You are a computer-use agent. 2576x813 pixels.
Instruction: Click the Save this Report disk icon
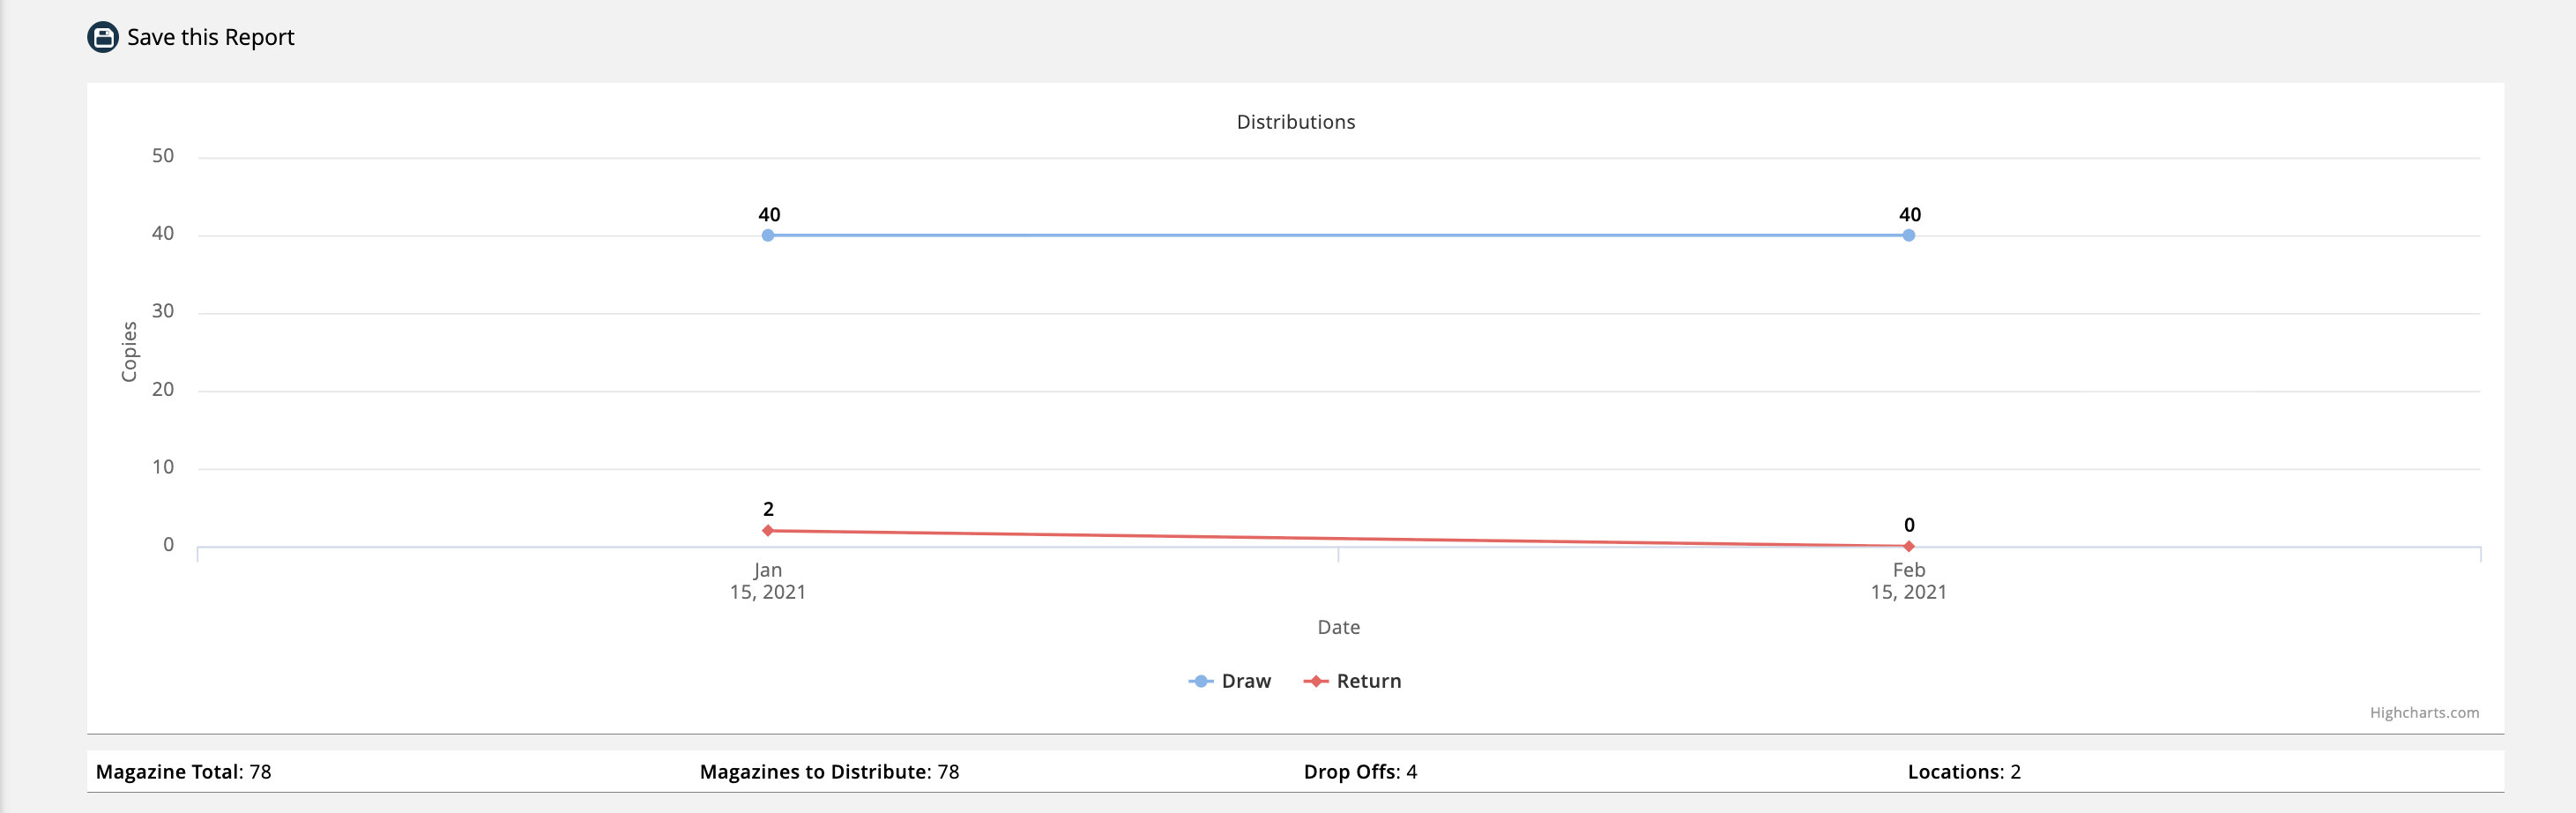[103, 37]
